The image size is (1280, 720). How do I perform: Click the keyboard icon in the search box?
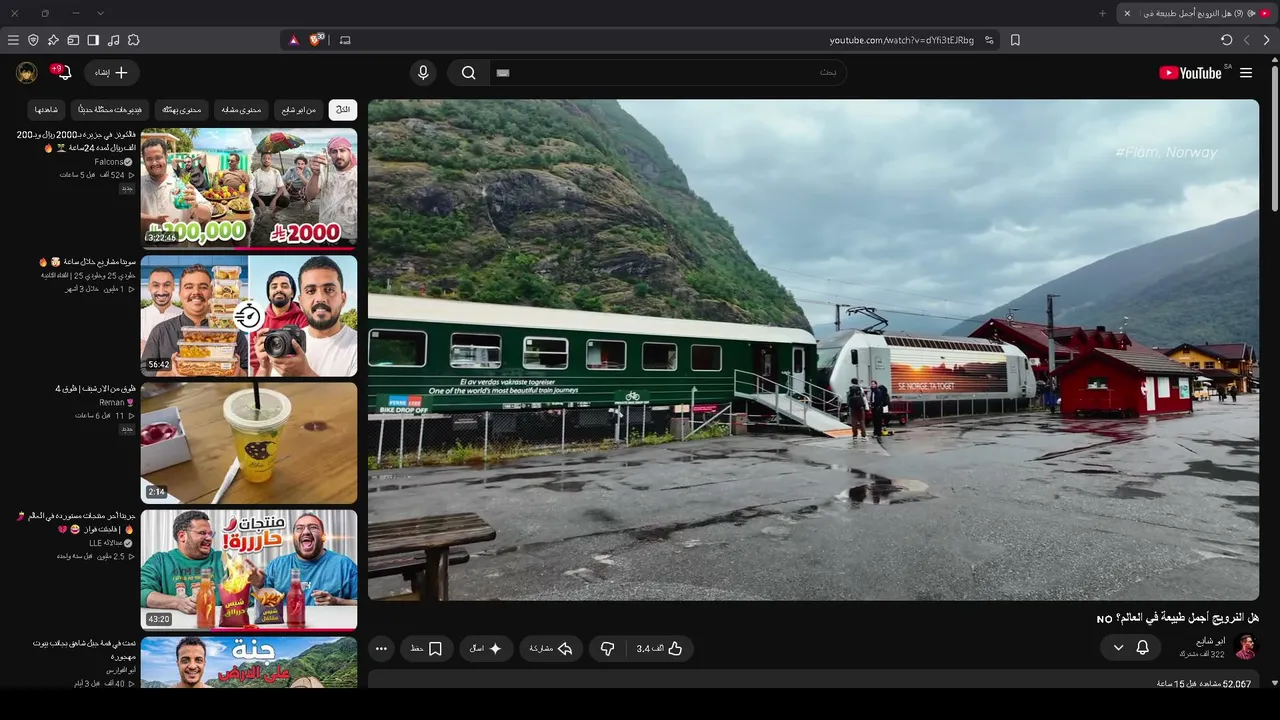(x=503, y=73)
